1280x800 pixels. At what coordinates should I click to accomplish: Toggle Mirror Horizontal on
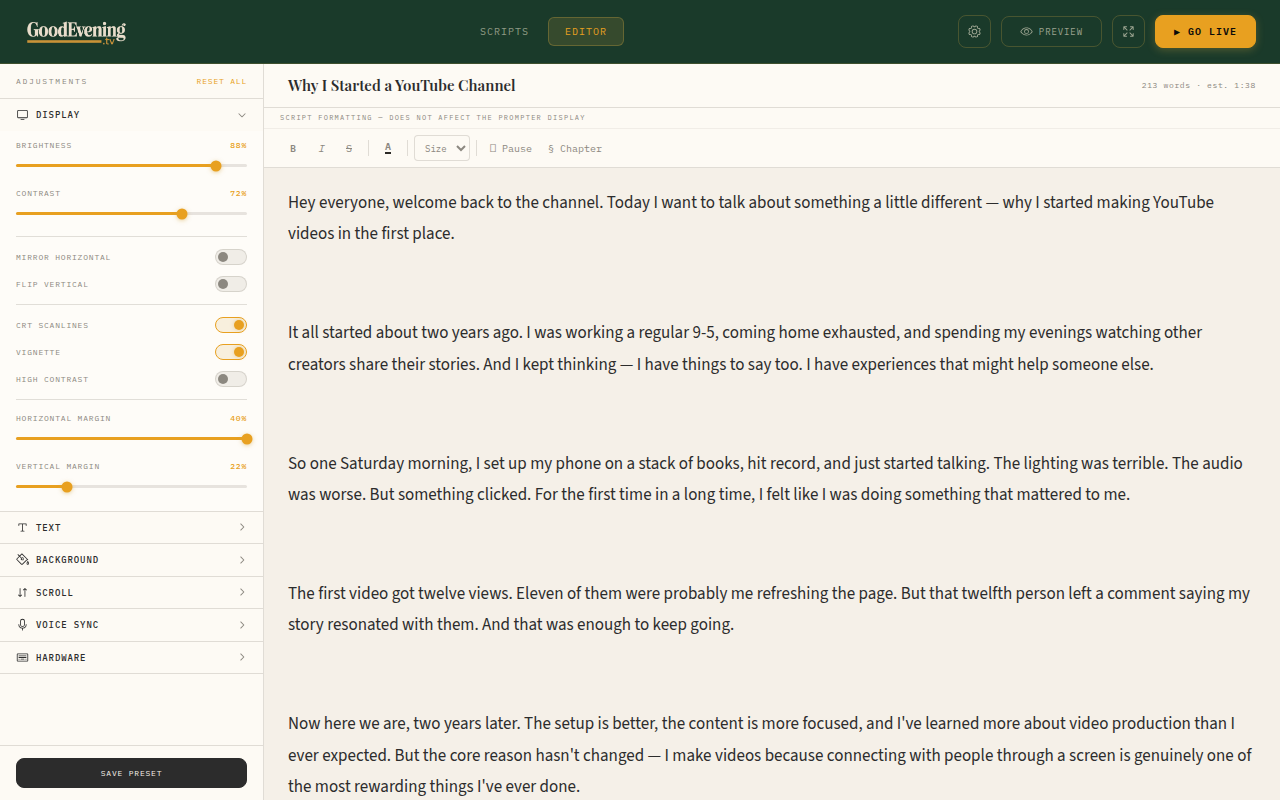click(230, 257)
